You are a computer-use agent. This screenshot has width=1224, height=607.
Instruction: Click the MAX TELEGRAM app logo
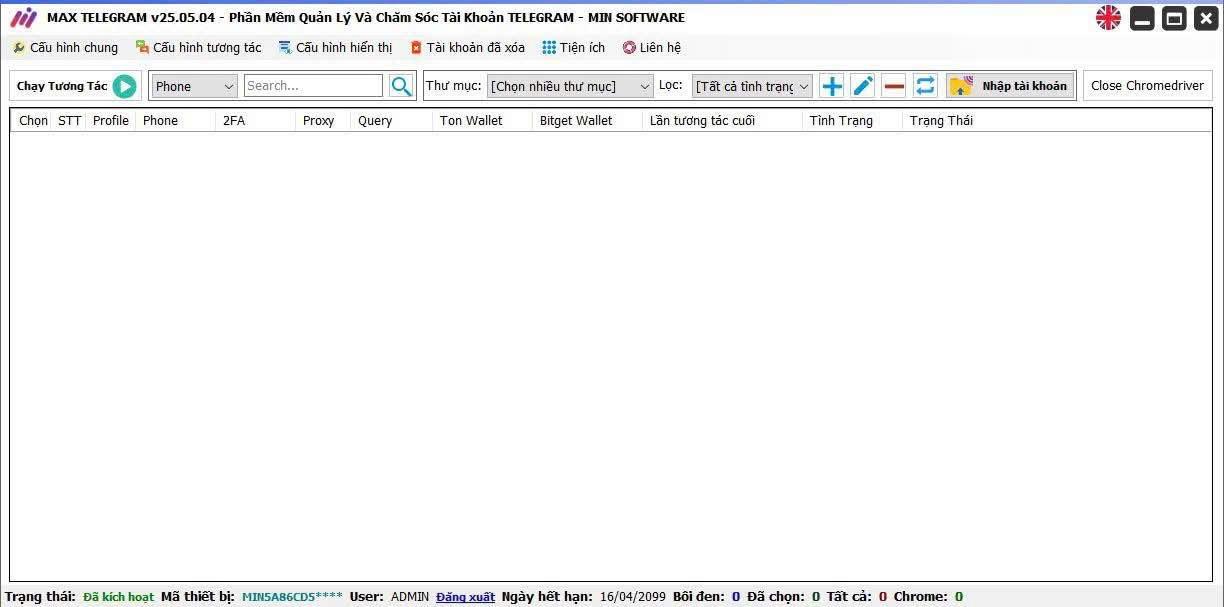click(x=23, y=18)
